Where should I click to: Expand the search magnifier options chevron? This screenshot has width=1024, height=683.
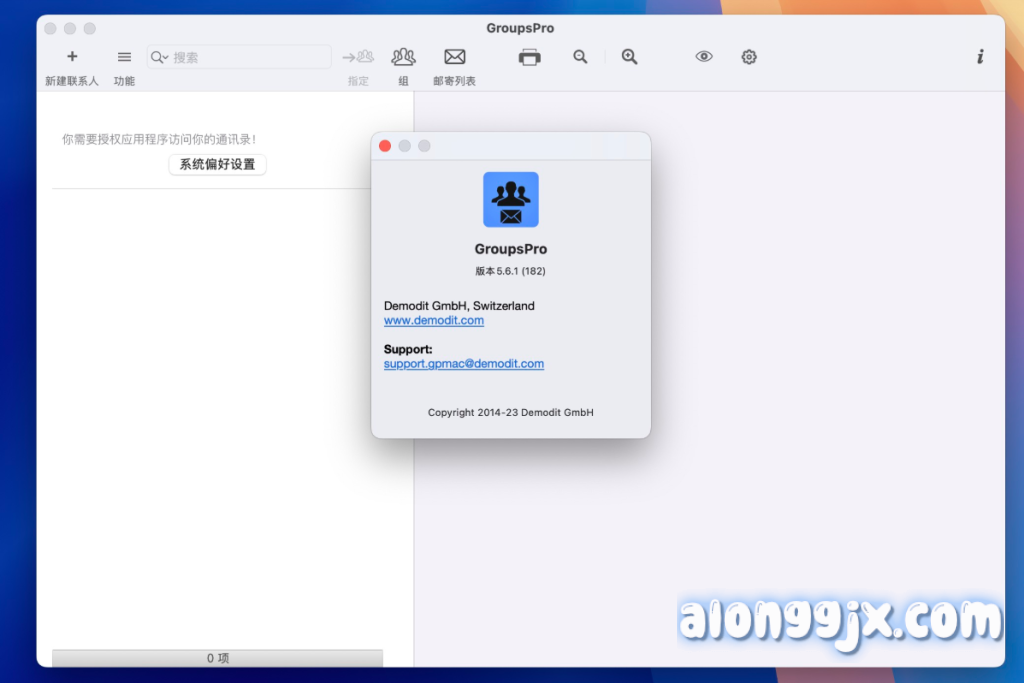pos(160,57)
